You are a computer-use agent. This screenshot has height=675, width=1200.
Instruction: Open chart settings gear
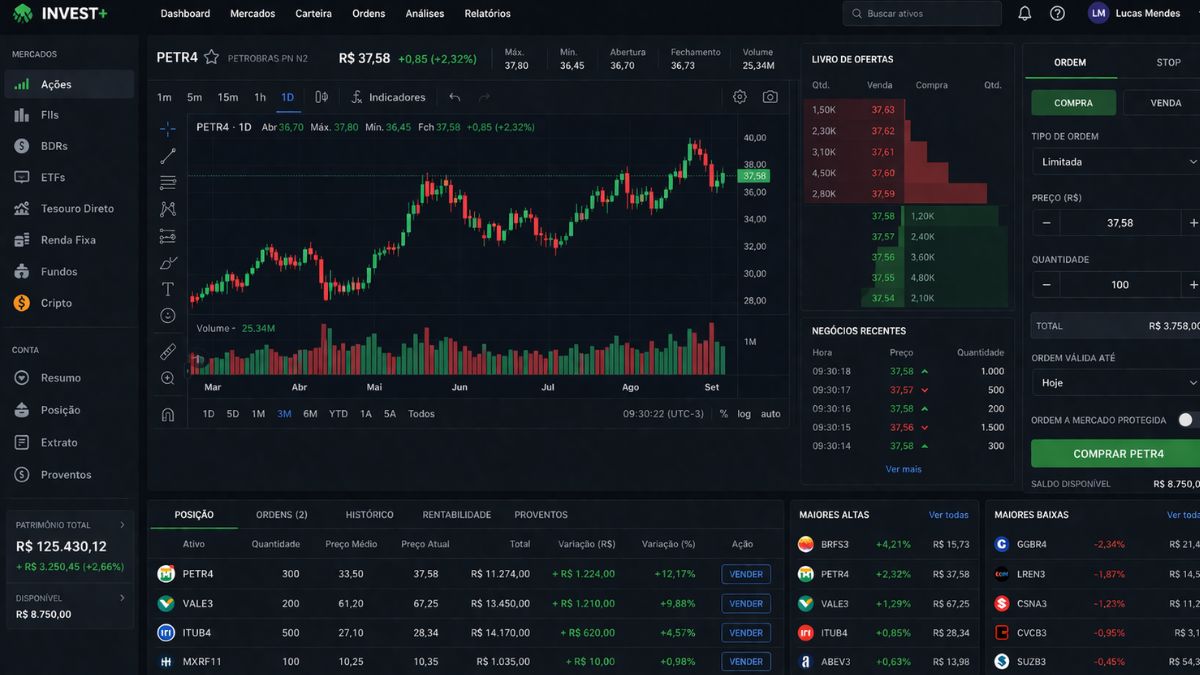[x=739, y=97]
